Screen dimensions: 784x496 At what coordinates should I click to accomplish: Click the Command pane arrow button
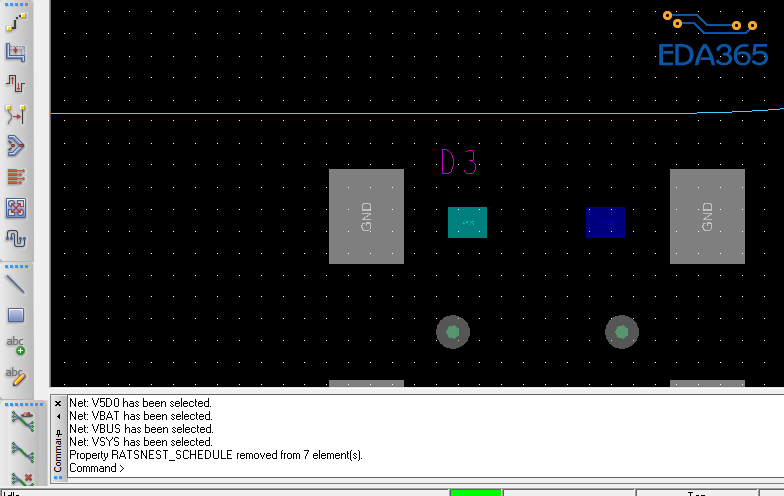coord(58,416)
